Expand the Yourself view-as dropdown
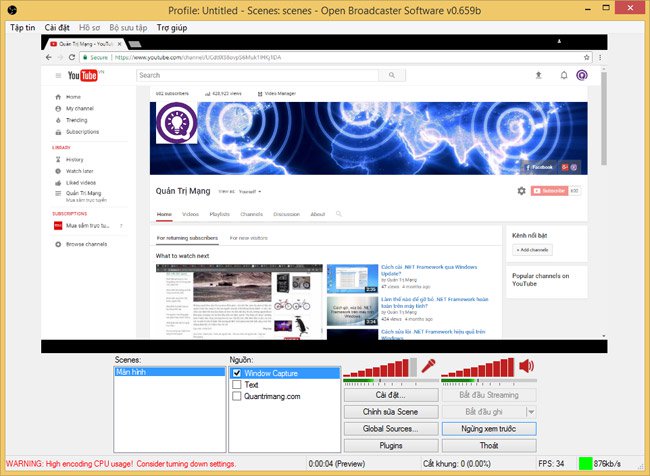Screen dimensions: 650x476 250,192
